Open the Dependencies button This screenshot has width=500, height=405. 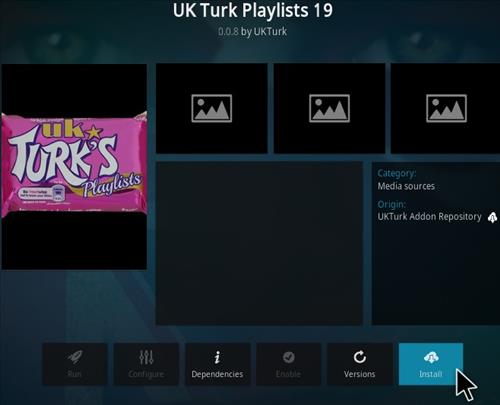pyautogui.click(x=217, y=364)
